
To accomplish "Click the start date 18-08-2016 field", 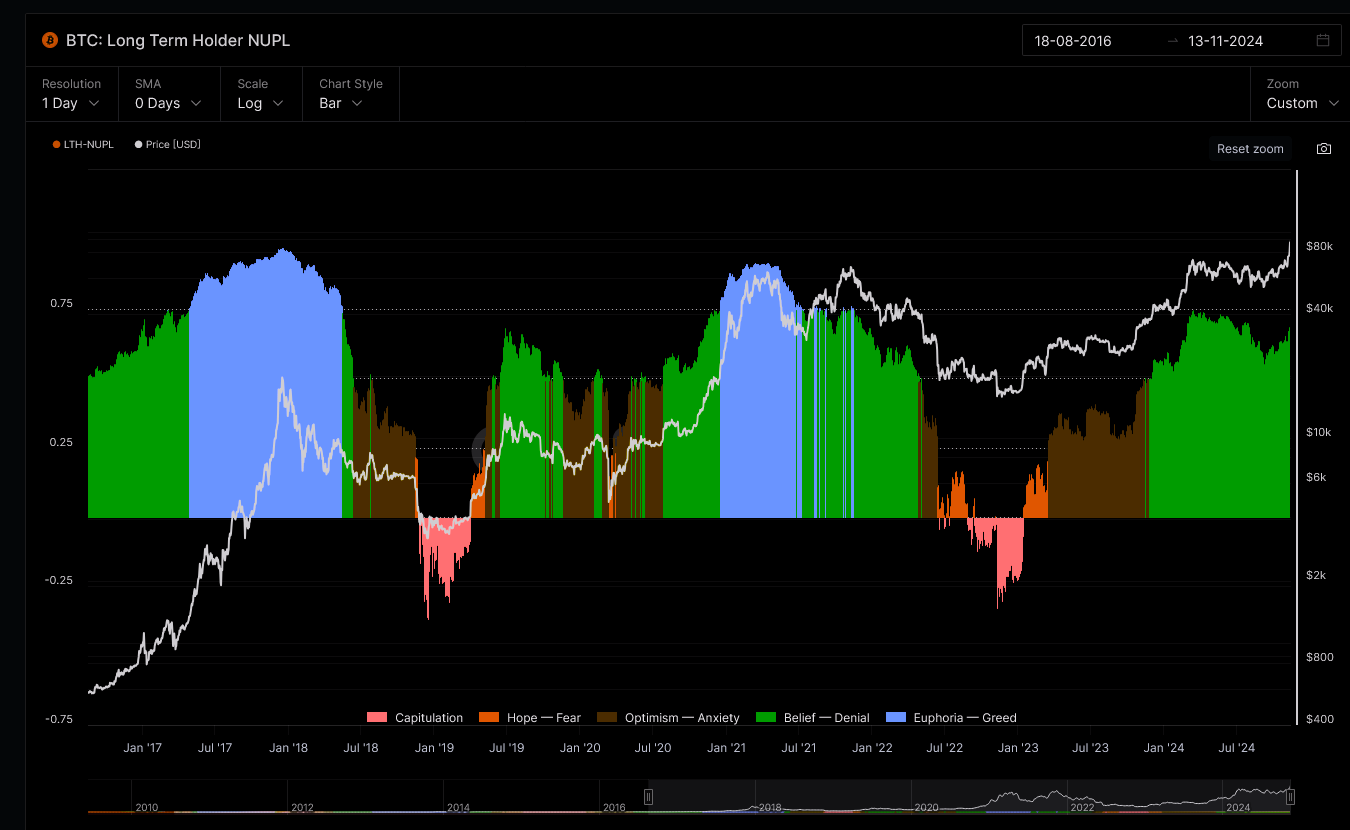I will [1073, 41].
